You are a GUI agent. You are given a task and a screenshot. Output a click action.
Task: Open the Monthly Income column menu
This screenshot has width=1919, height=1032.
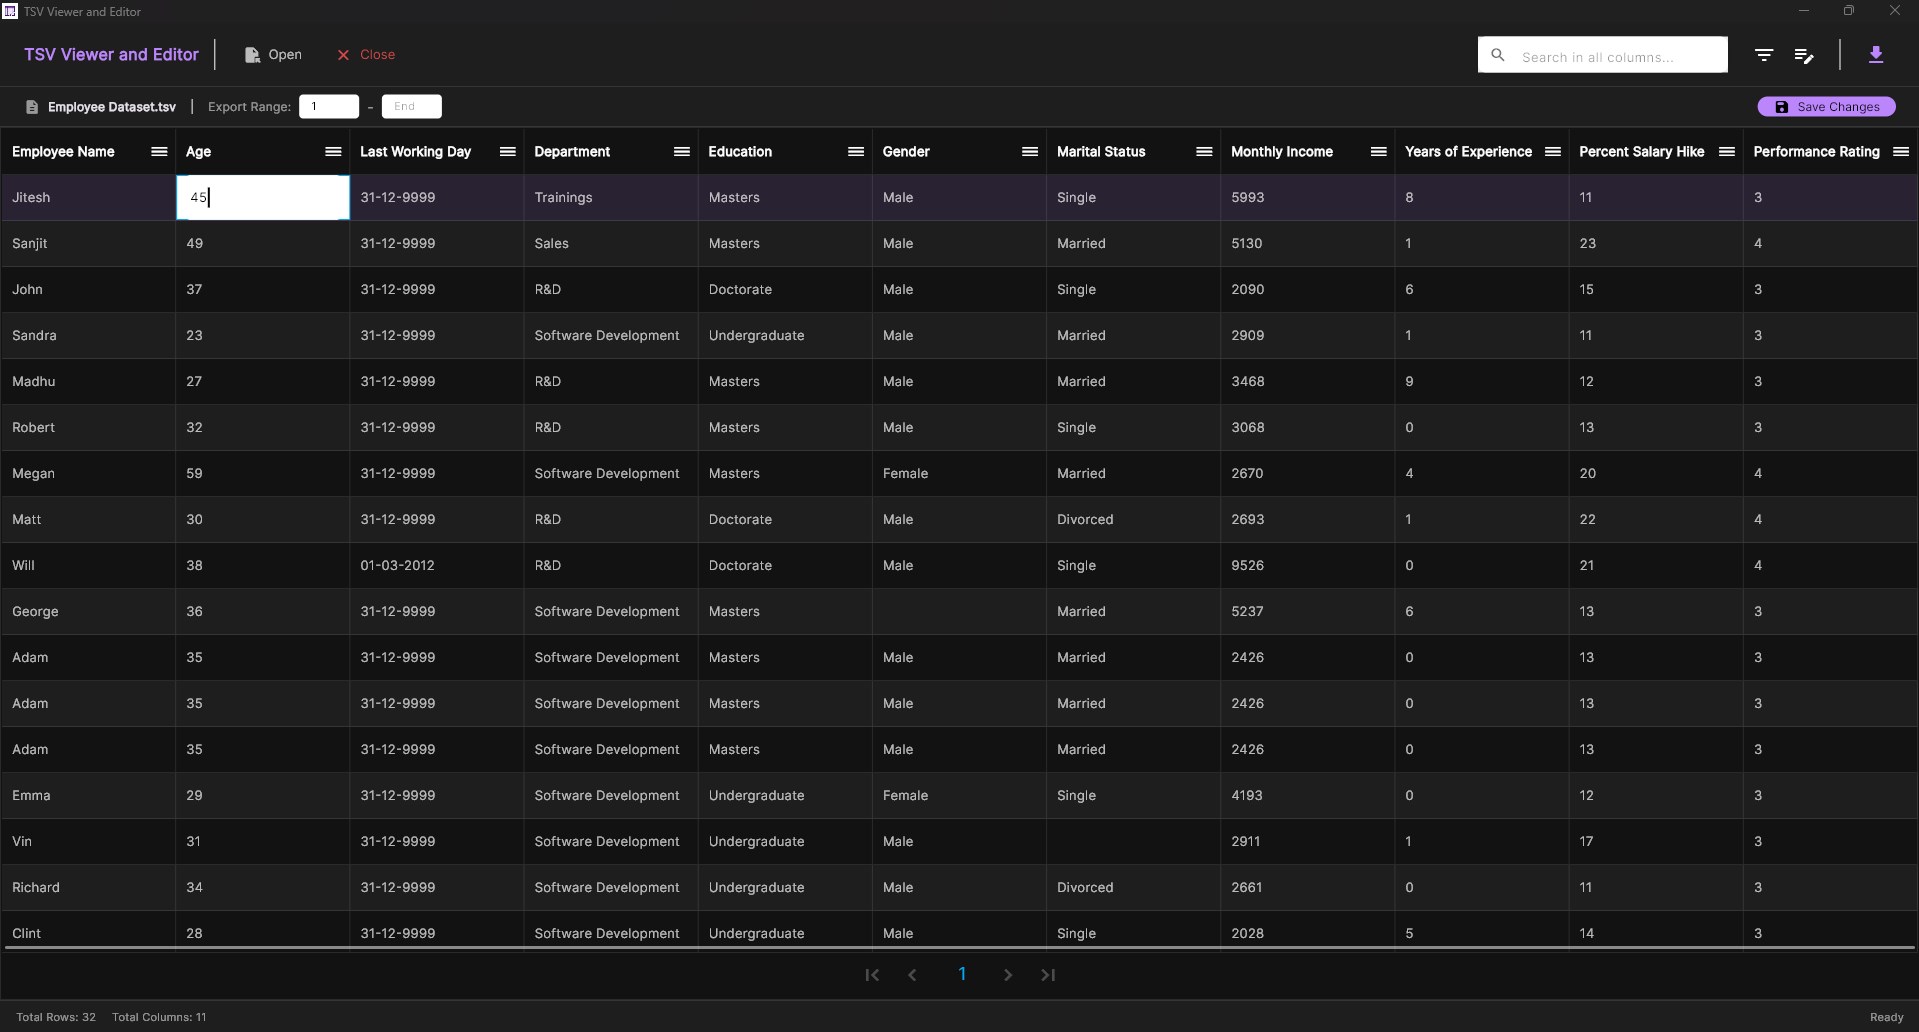(x=1378, y=152)
